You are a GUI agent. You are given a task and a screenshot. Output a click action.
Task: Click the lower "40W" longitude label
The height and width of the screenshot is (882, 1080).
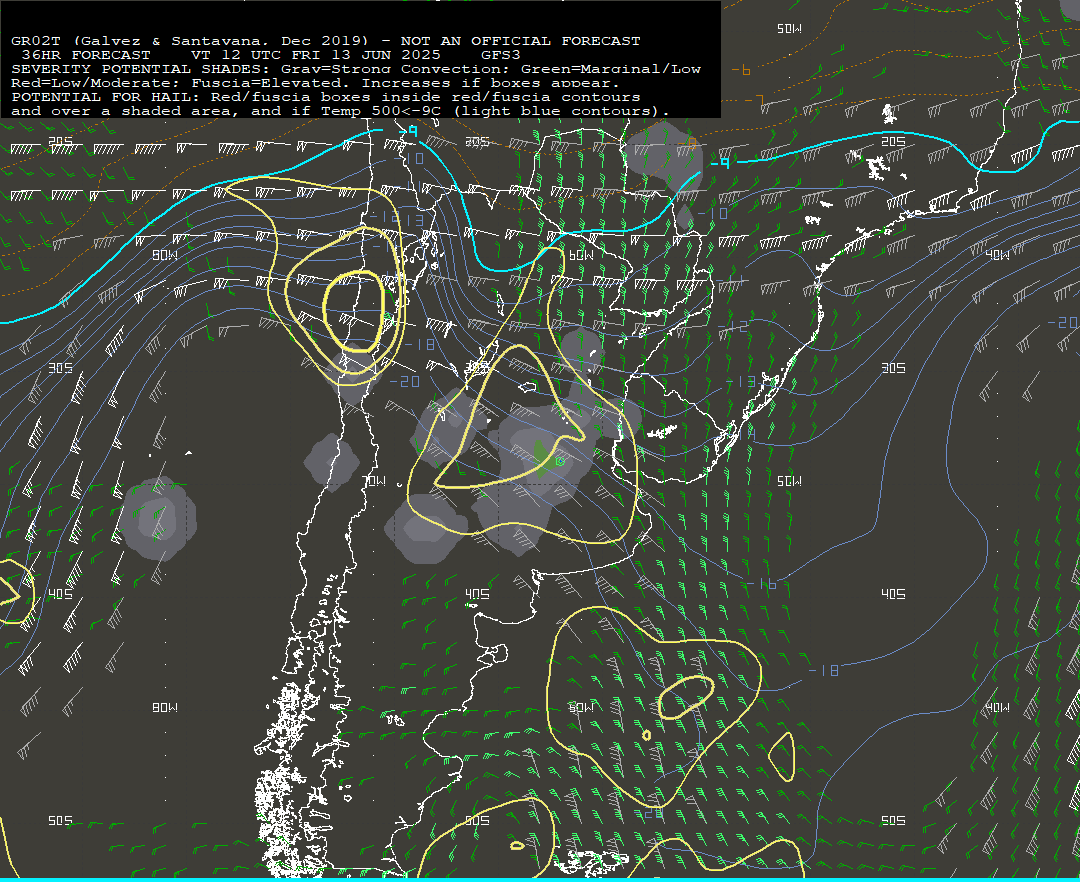pos(997,708)
